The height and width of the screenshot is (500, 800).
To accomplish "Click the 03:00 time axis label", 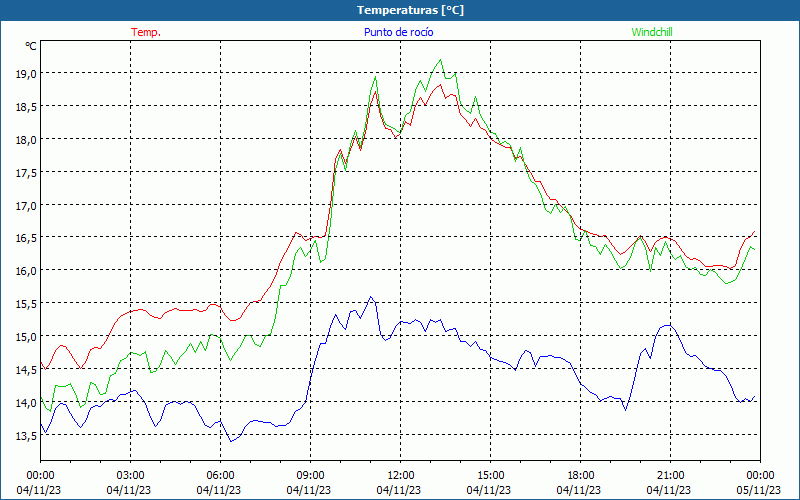I will click(131, 475).
